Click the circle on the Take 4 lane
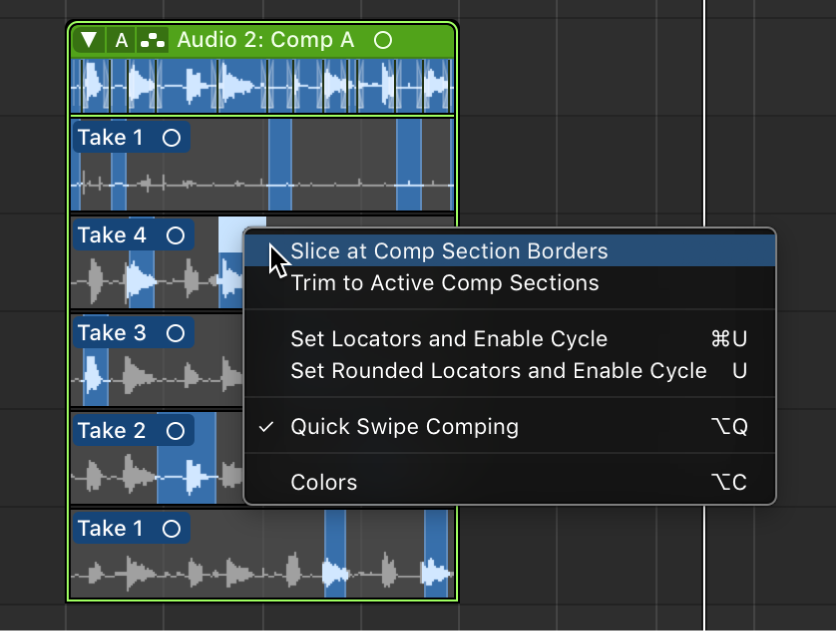 pyautogui.click(x=175, y=236)
